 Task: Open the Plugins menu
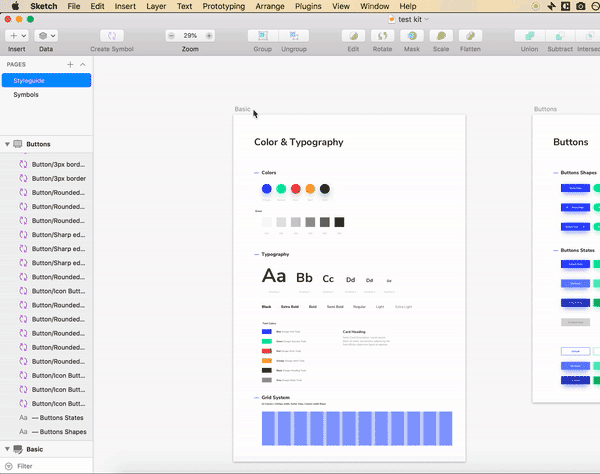point(309,6)
